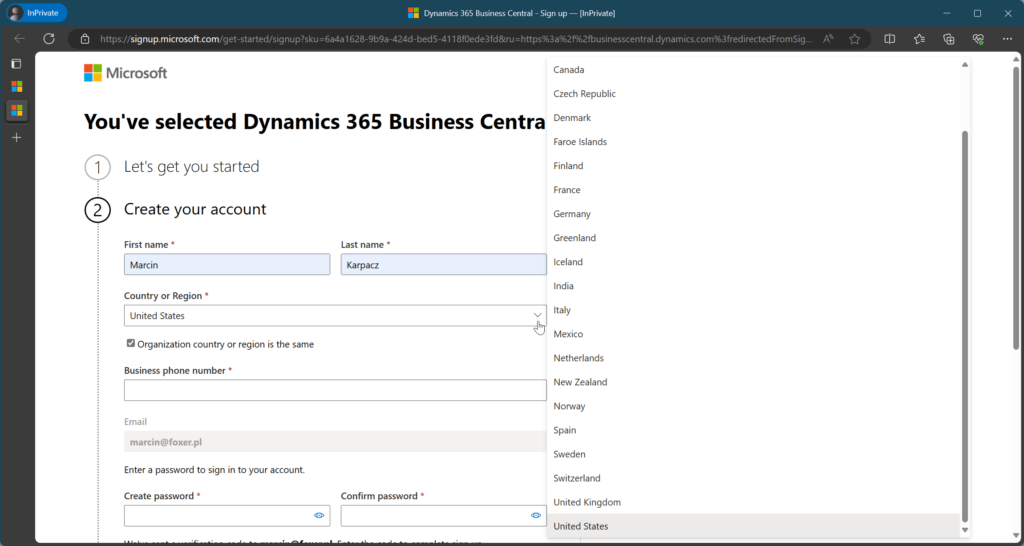Click the InPrivate profile button
Screen dimensions: 1024x546
coord(37,13)
